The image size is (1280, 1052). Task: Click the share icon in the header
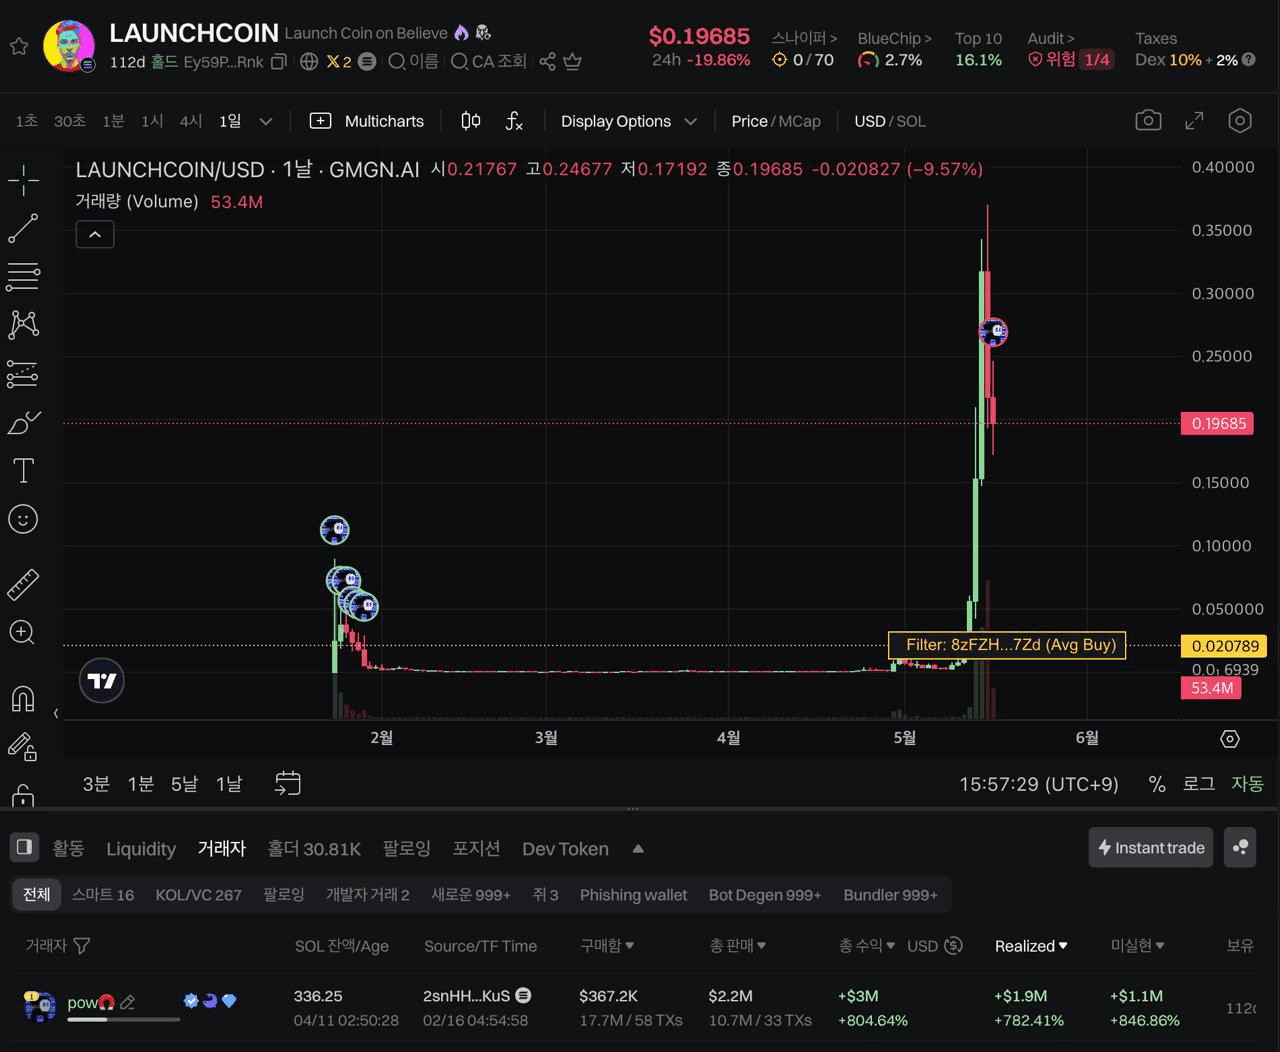tap(547, 62)
